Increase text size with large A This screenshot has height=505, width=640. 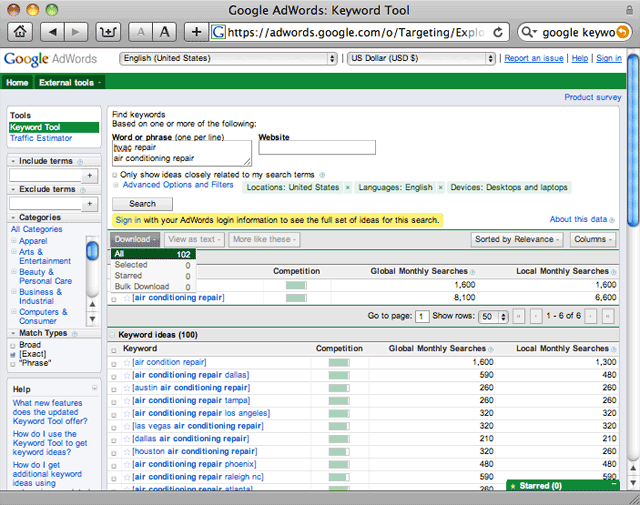click(164, 32)
